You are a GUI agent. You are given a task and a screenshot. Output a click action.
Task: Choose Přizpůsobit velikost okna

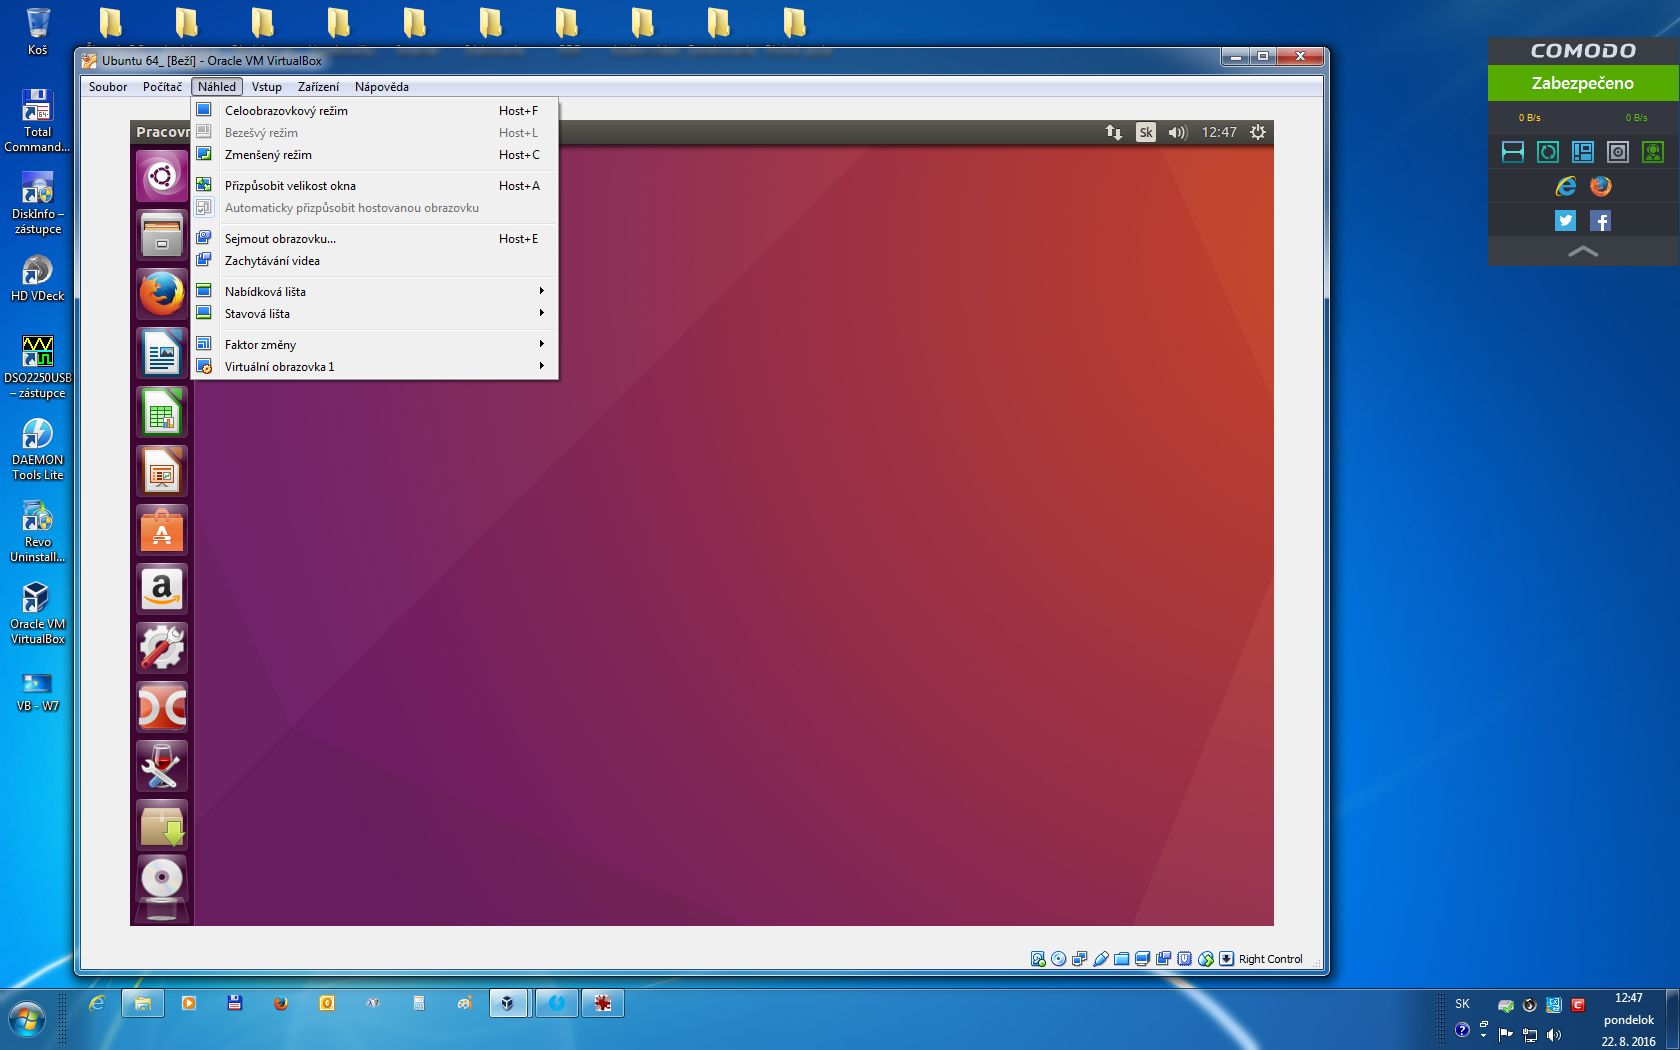point(374,186)
